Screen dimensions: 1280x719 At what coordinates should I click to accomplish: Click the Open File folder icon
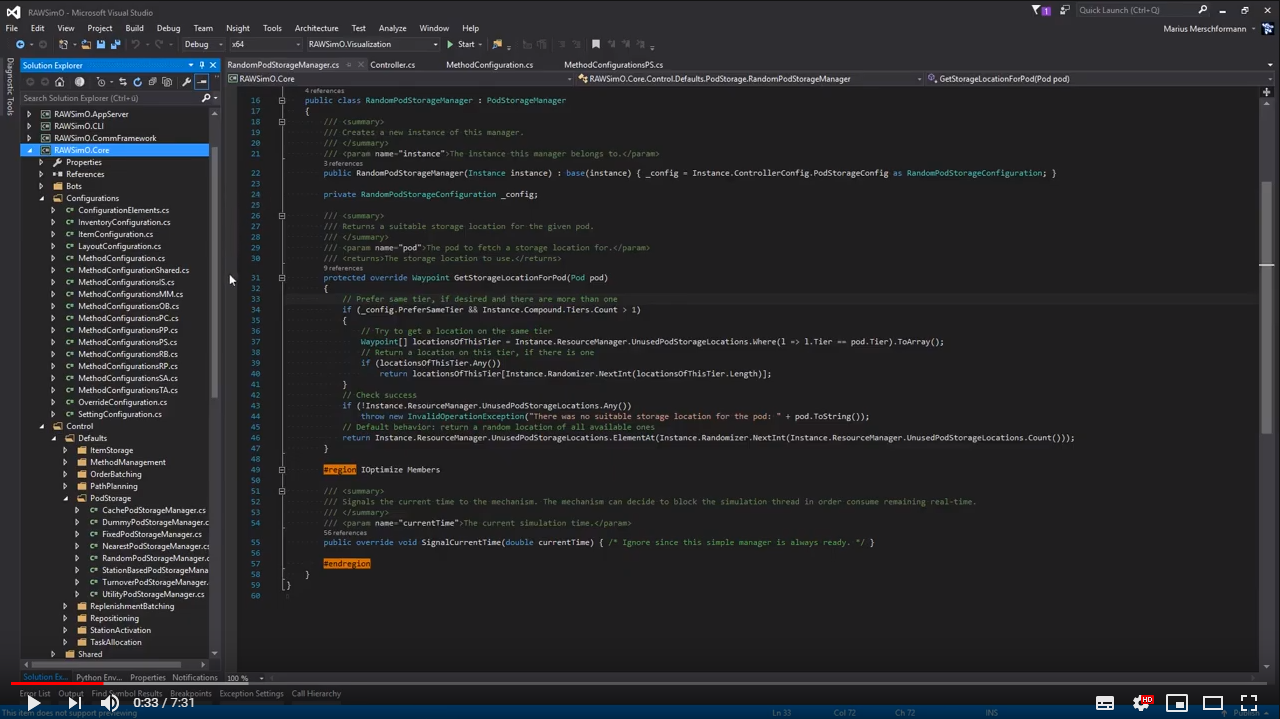(x=86, y=44)
